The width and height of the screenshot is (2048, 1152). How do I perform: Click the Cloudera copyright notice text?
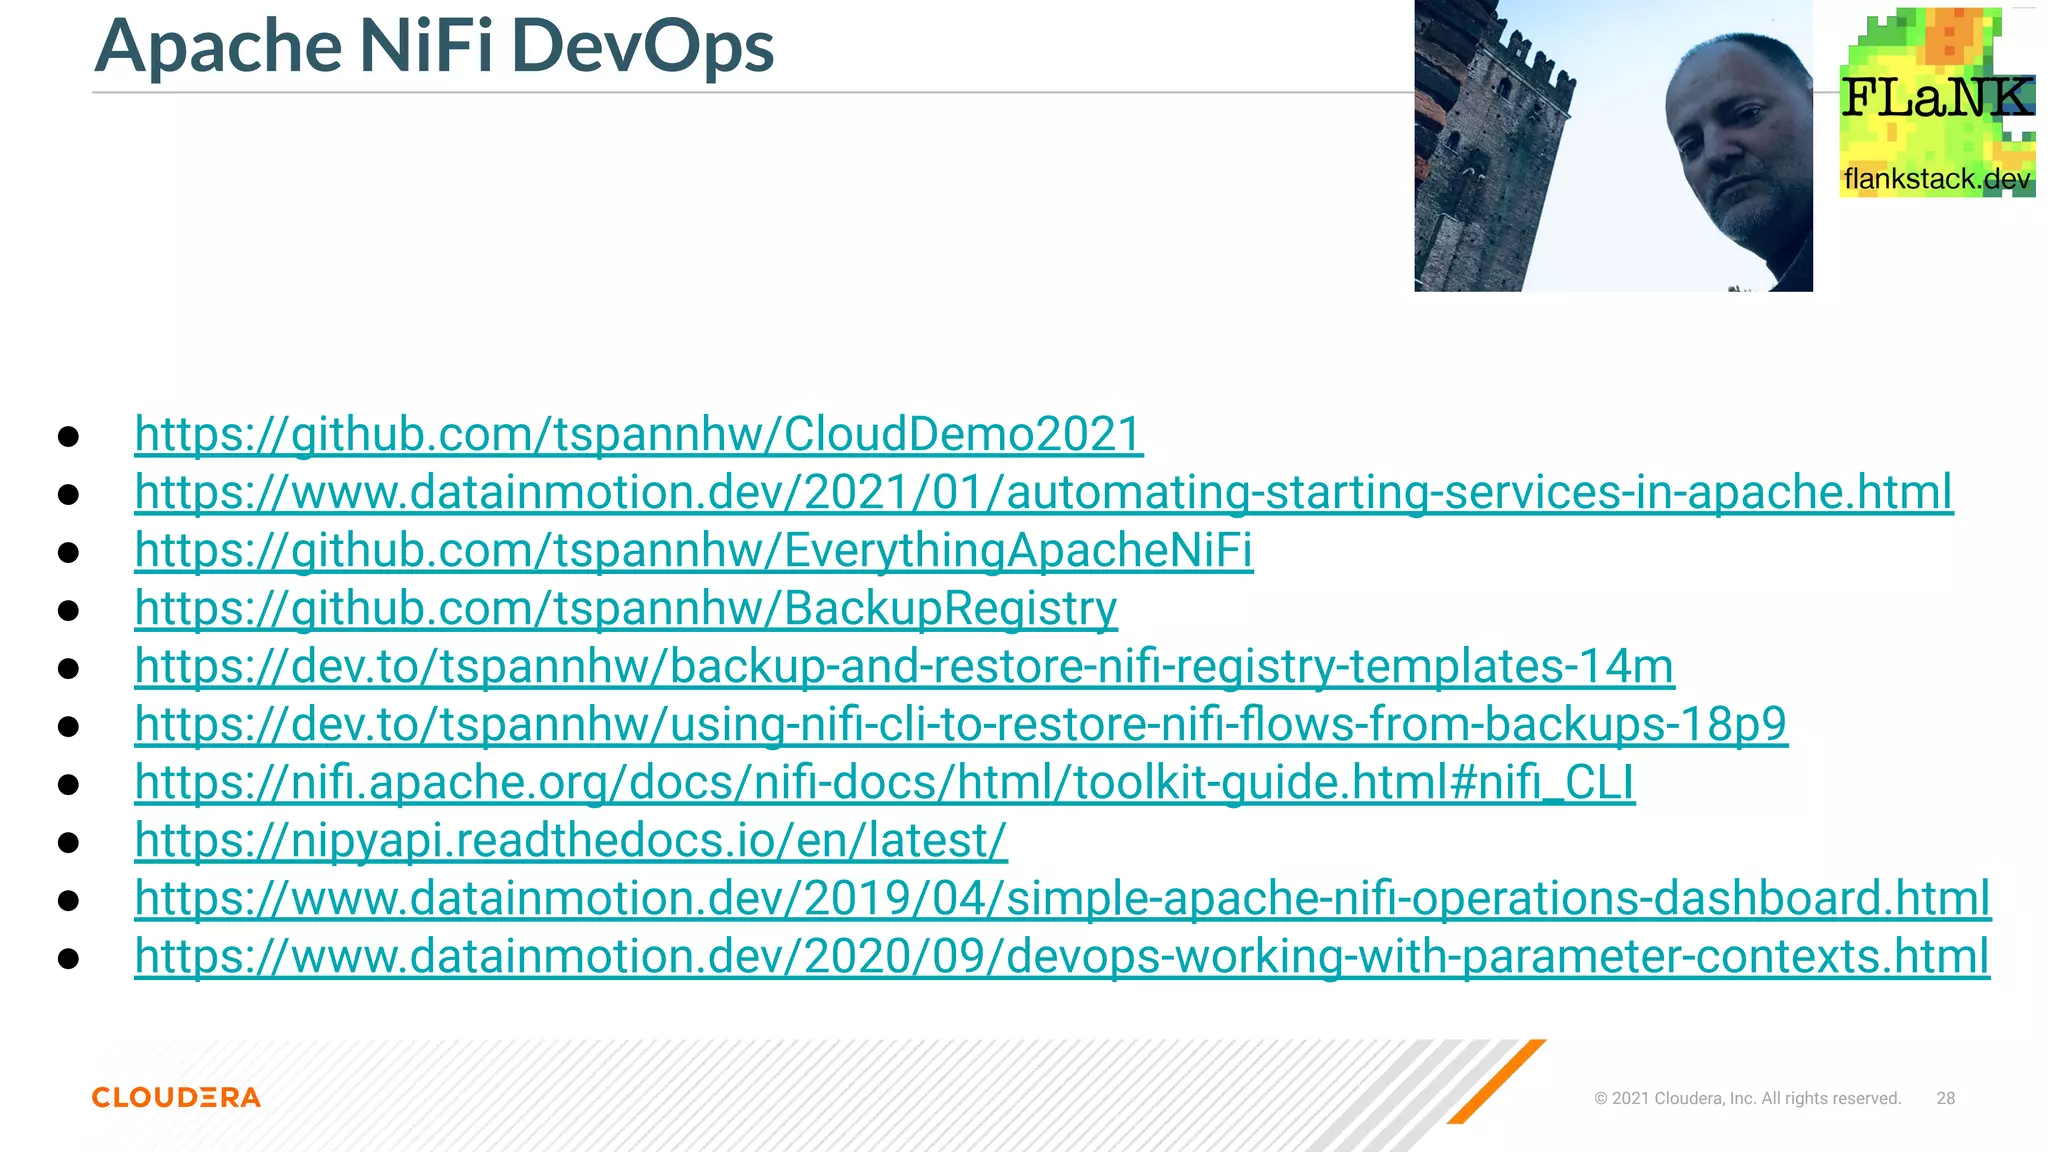pyautogui.click(x=1747, y=1098)
